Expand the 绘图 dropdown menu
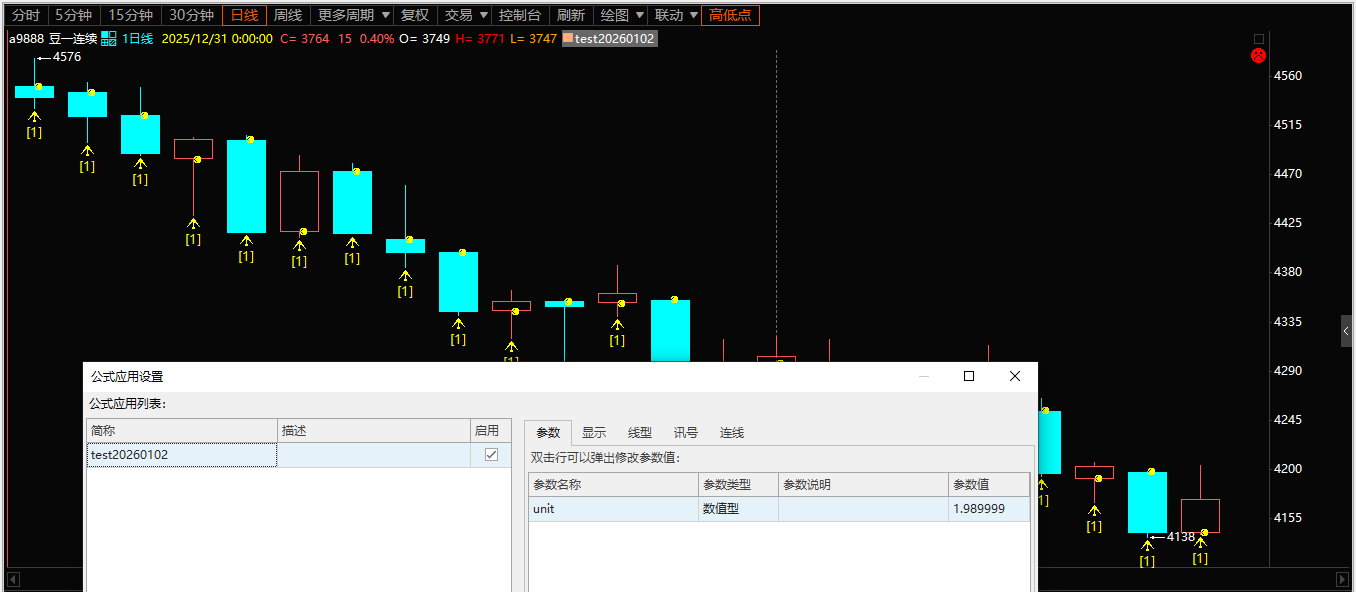 point(622,15)
